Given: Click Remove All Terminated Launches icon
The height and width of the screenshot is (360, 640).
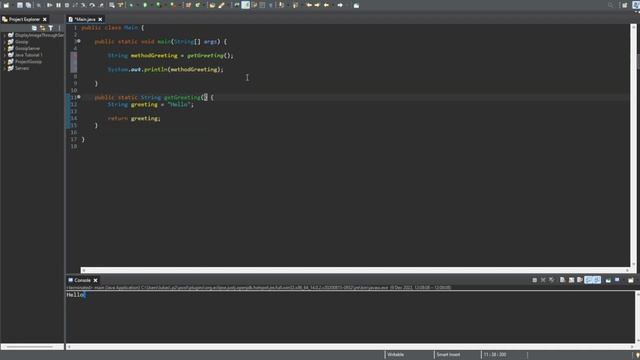Looking at the screenshot, I should point(552,280).
